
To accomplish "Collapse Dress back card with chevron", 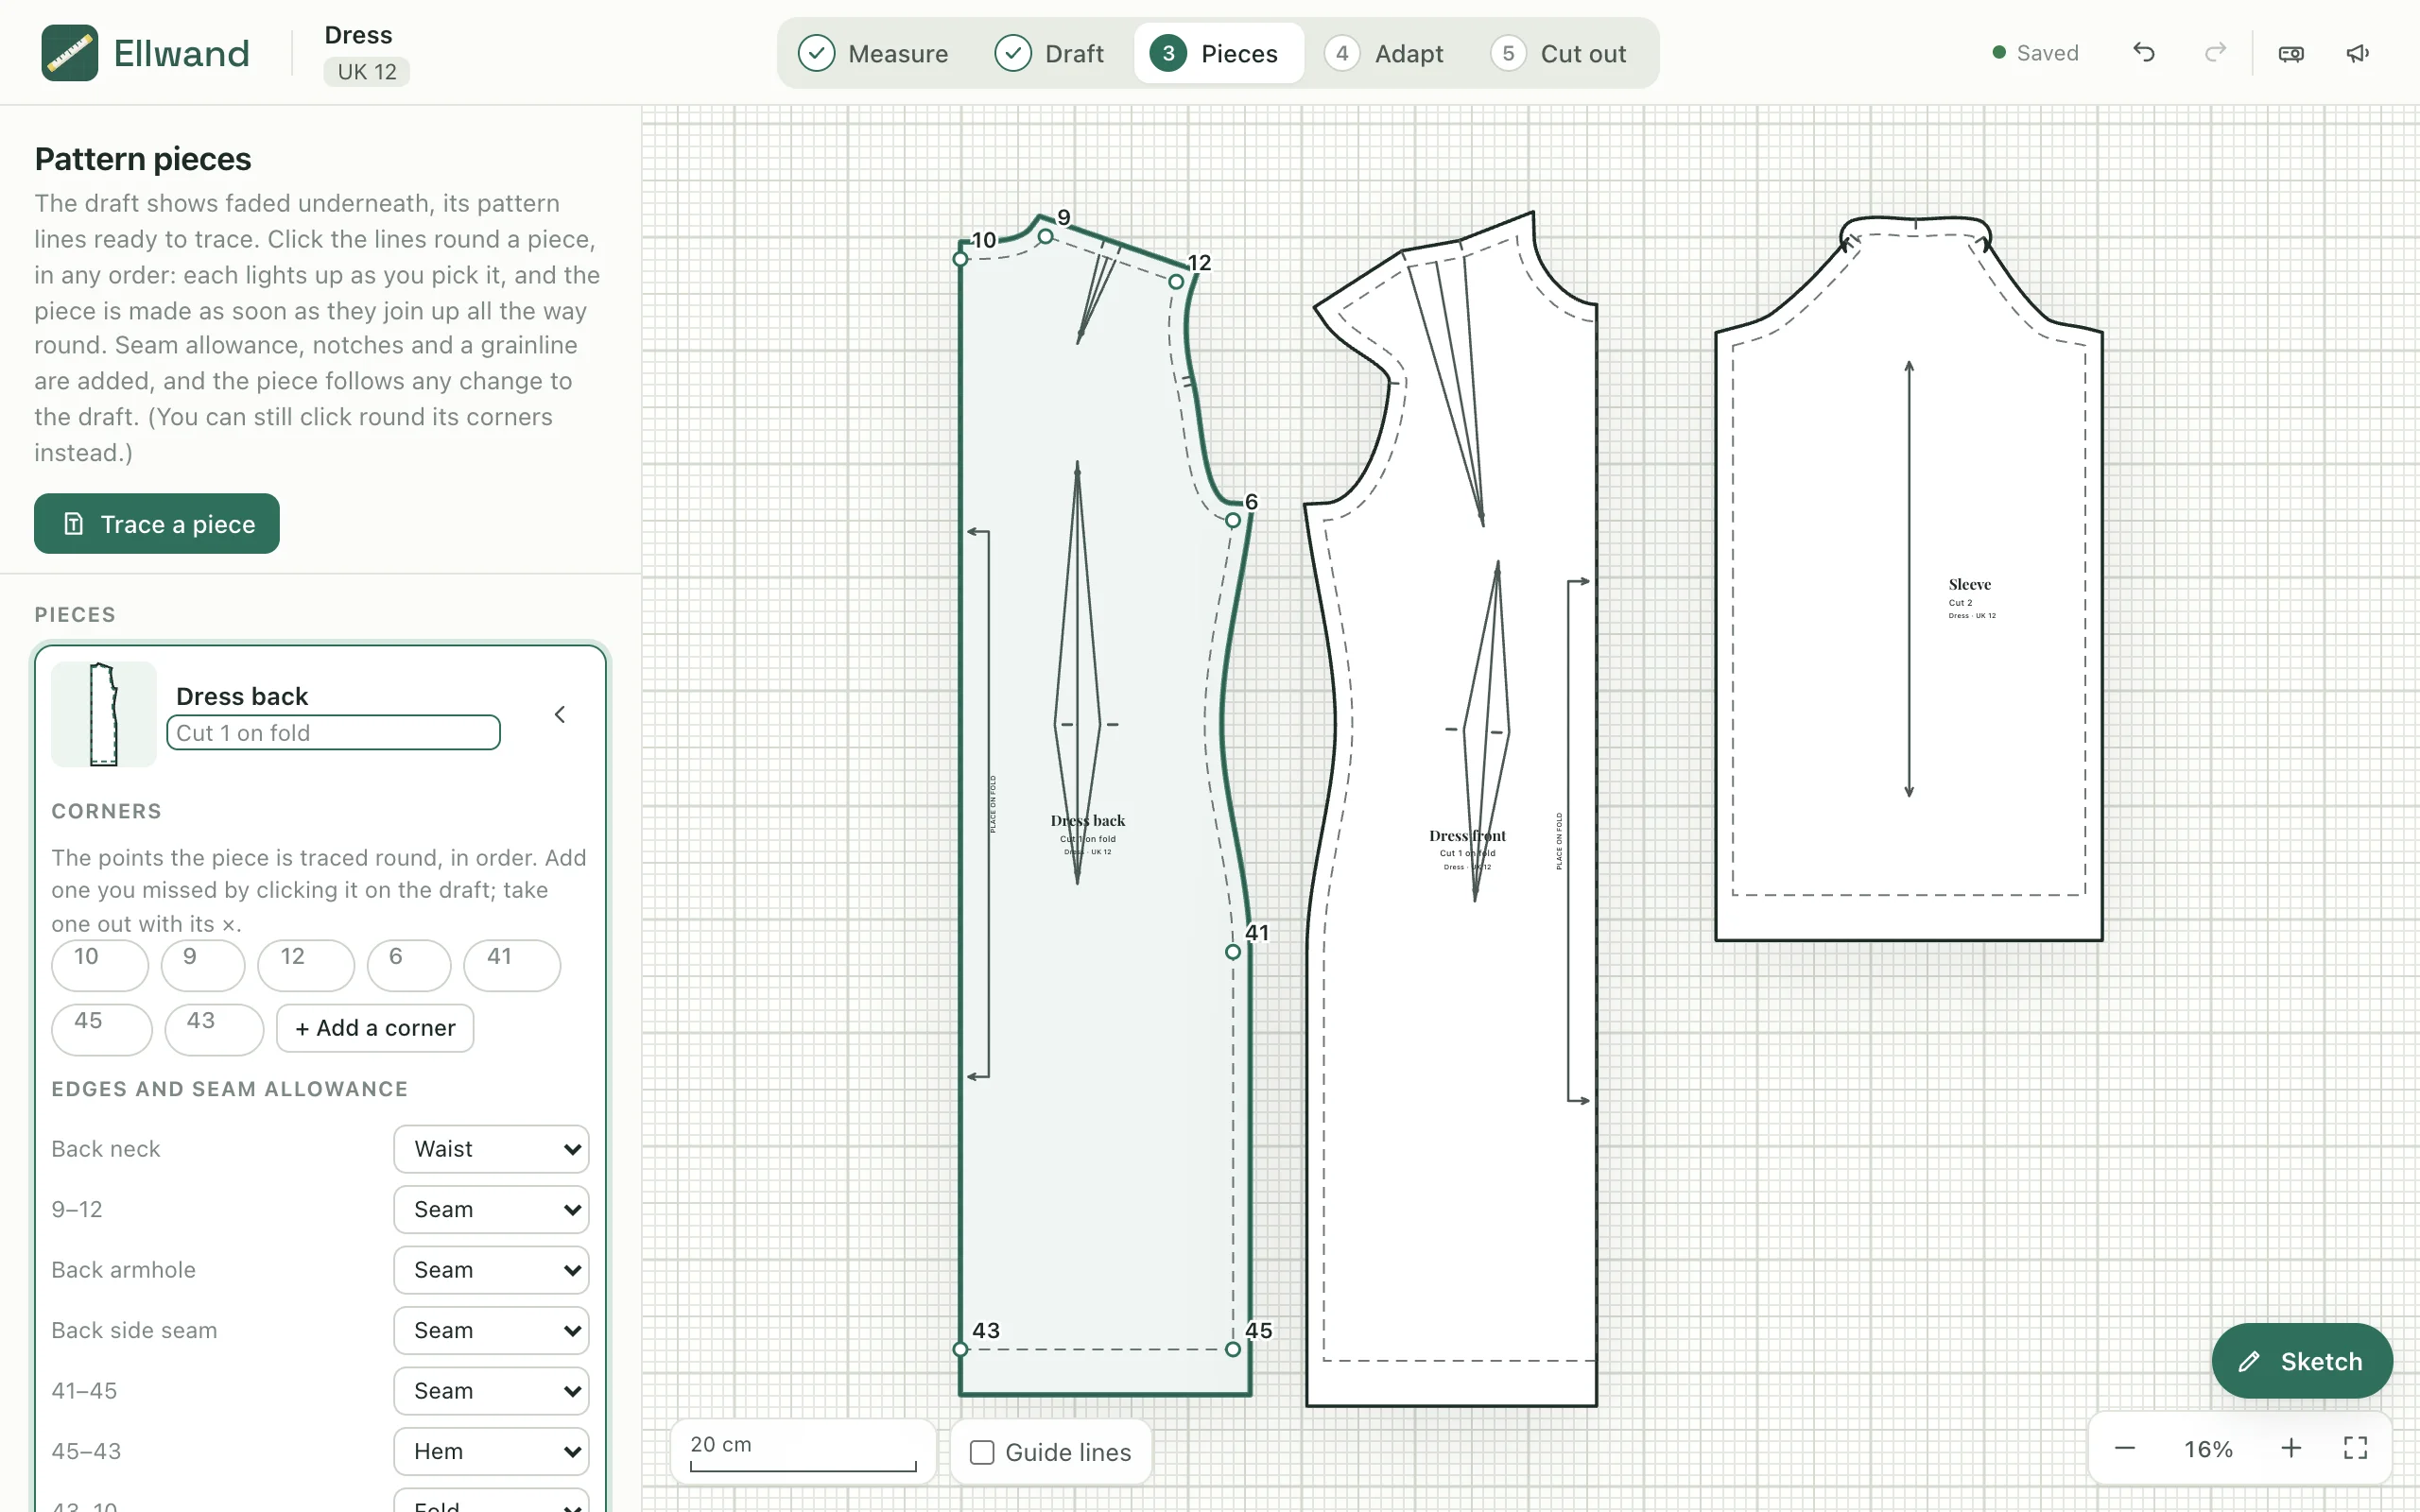I will tap(560, 714).
